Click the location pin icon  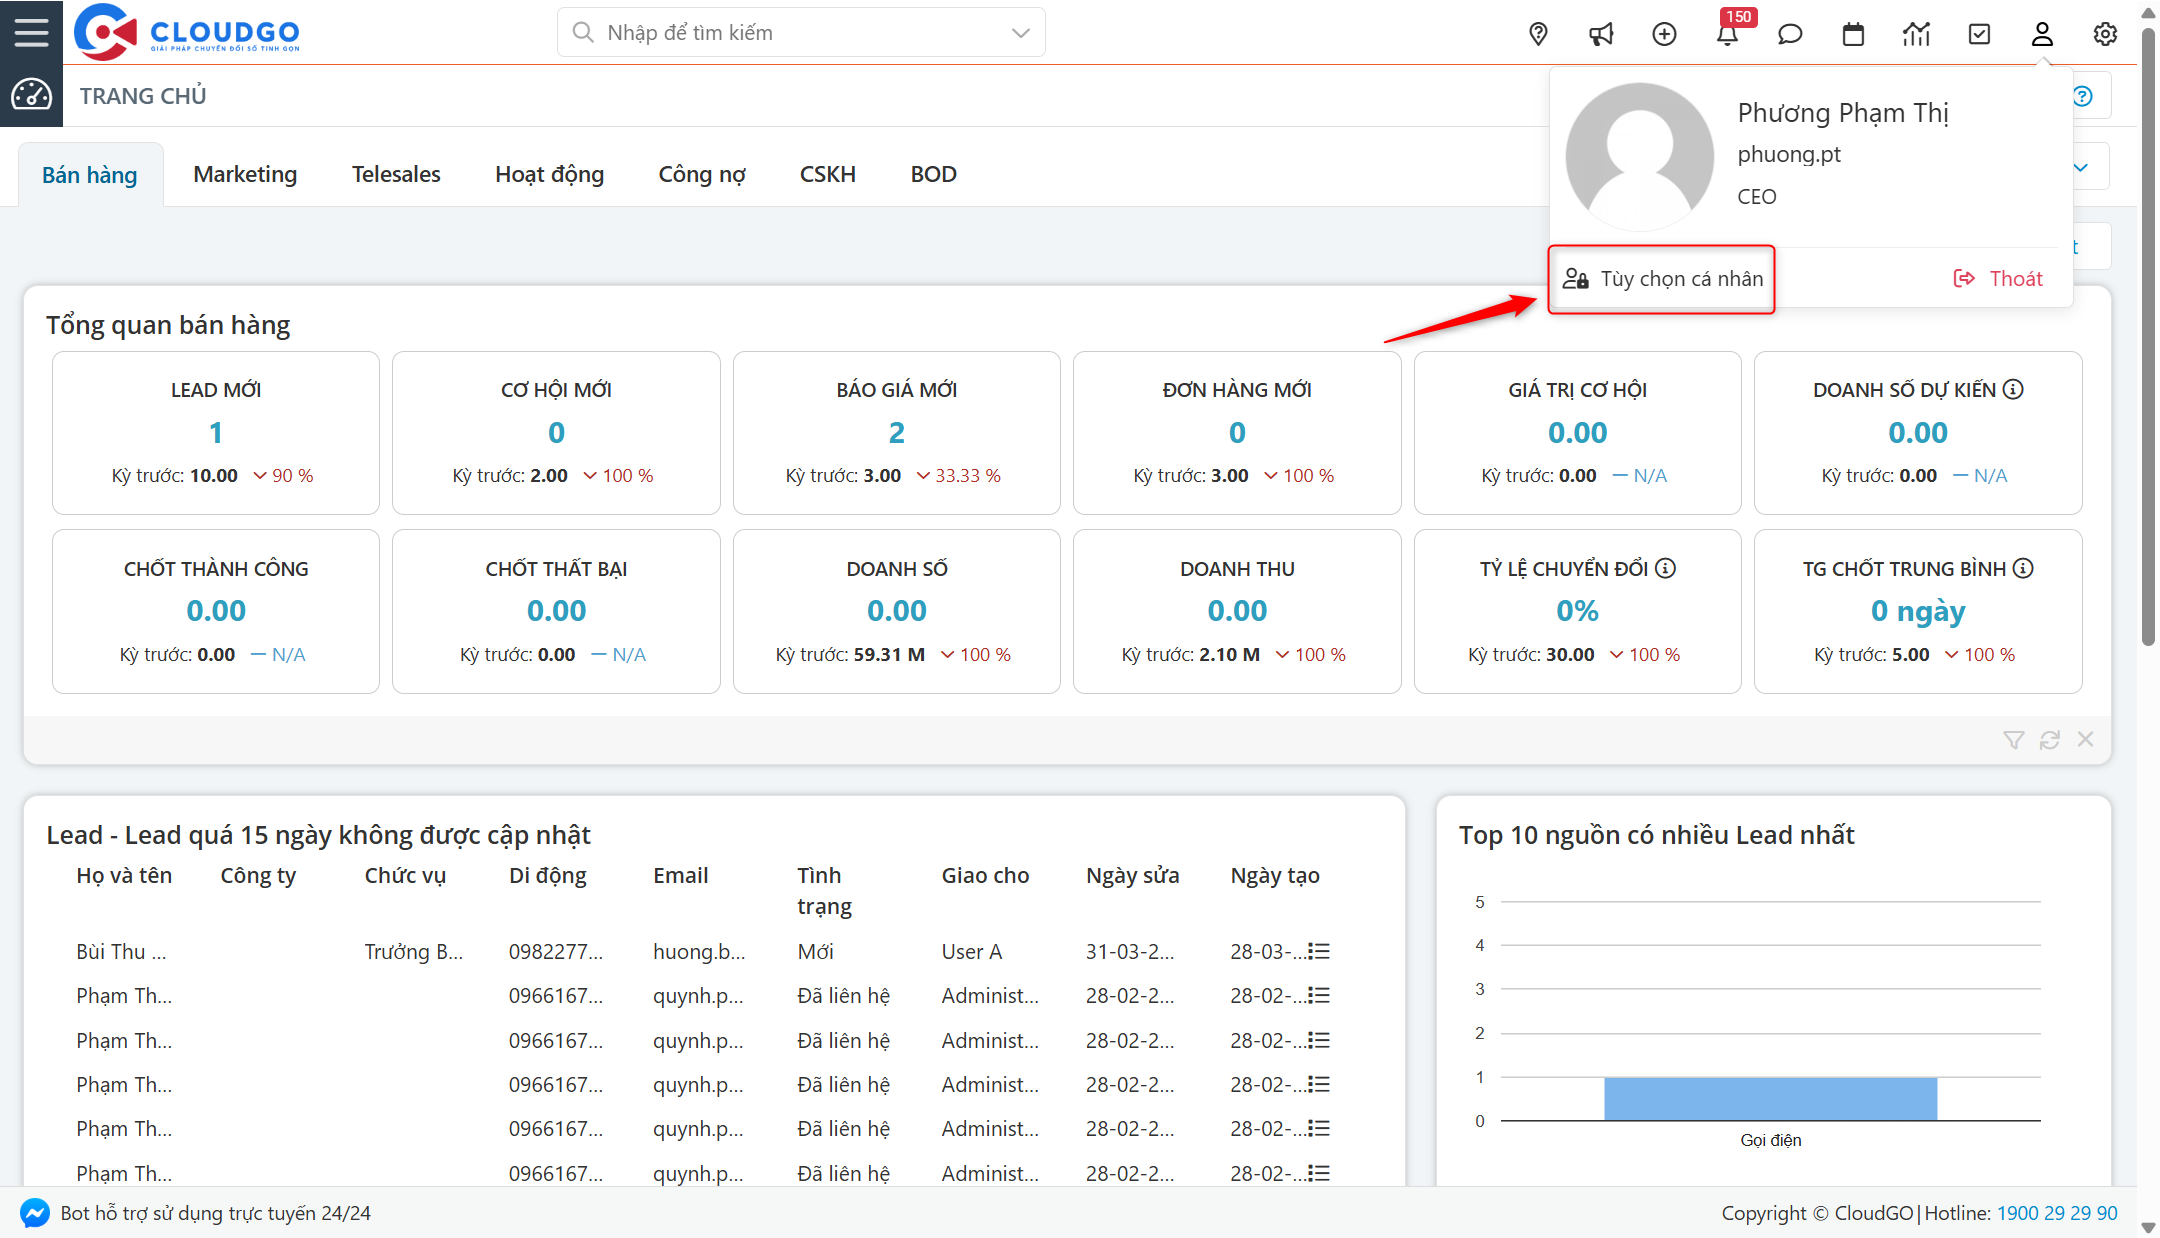[1538, 34]
